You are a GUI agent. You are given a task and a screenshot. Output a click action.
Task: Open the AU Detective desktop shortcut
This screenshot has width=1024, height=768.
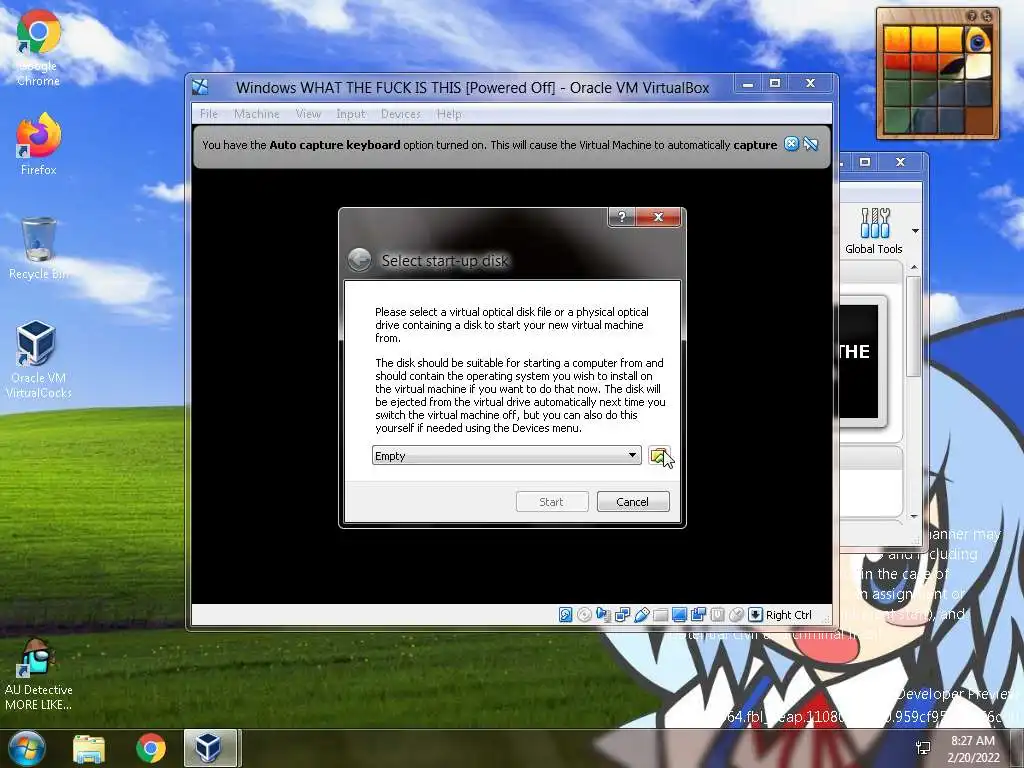39,676
